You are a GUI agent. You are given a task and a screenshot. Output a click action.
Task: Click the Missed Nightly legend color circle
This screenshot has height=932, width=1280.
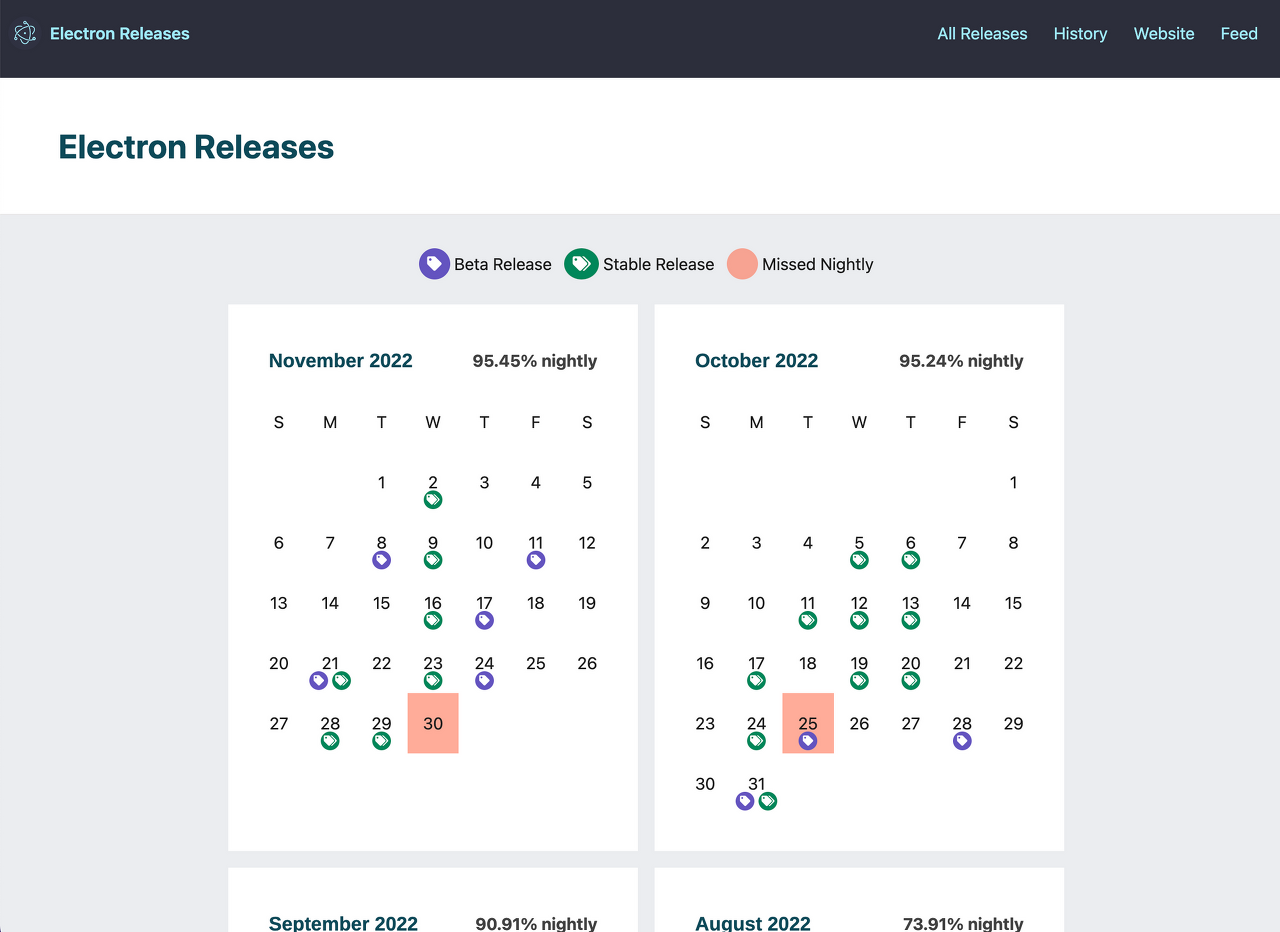(742, 264)
